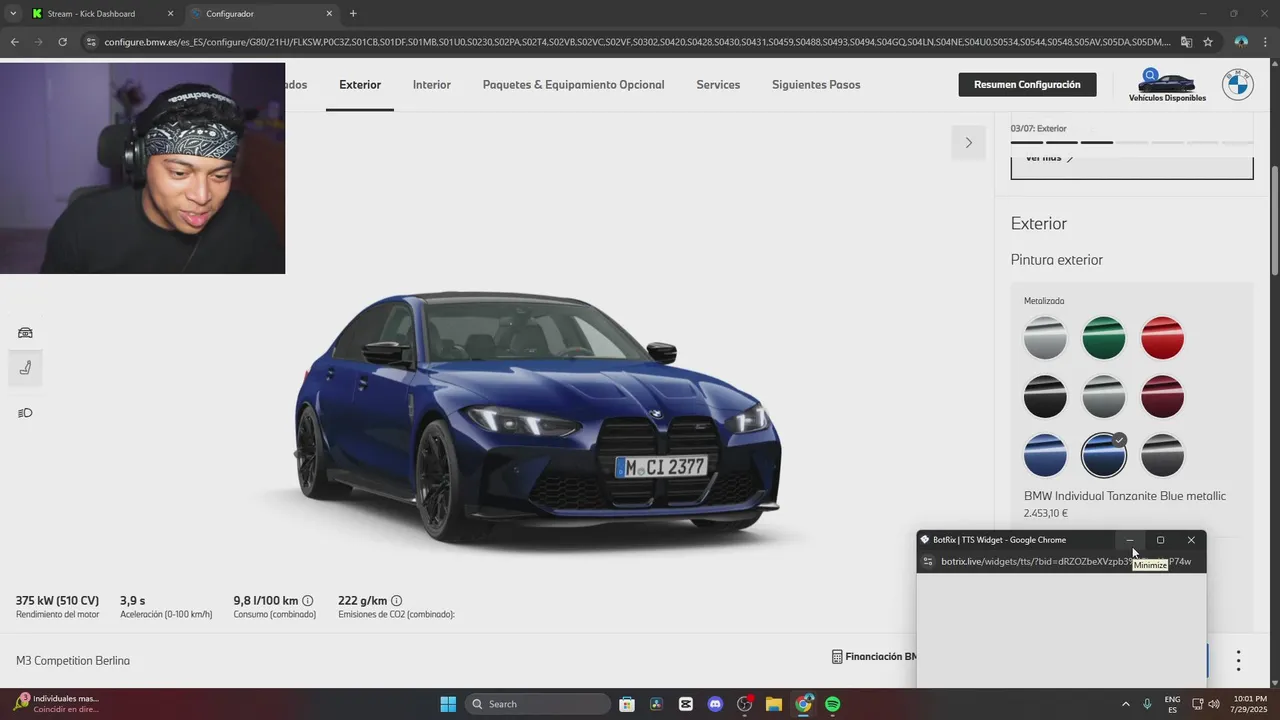Click the BMW logo
This screenshot has height=720, width=1280.
1238,85
